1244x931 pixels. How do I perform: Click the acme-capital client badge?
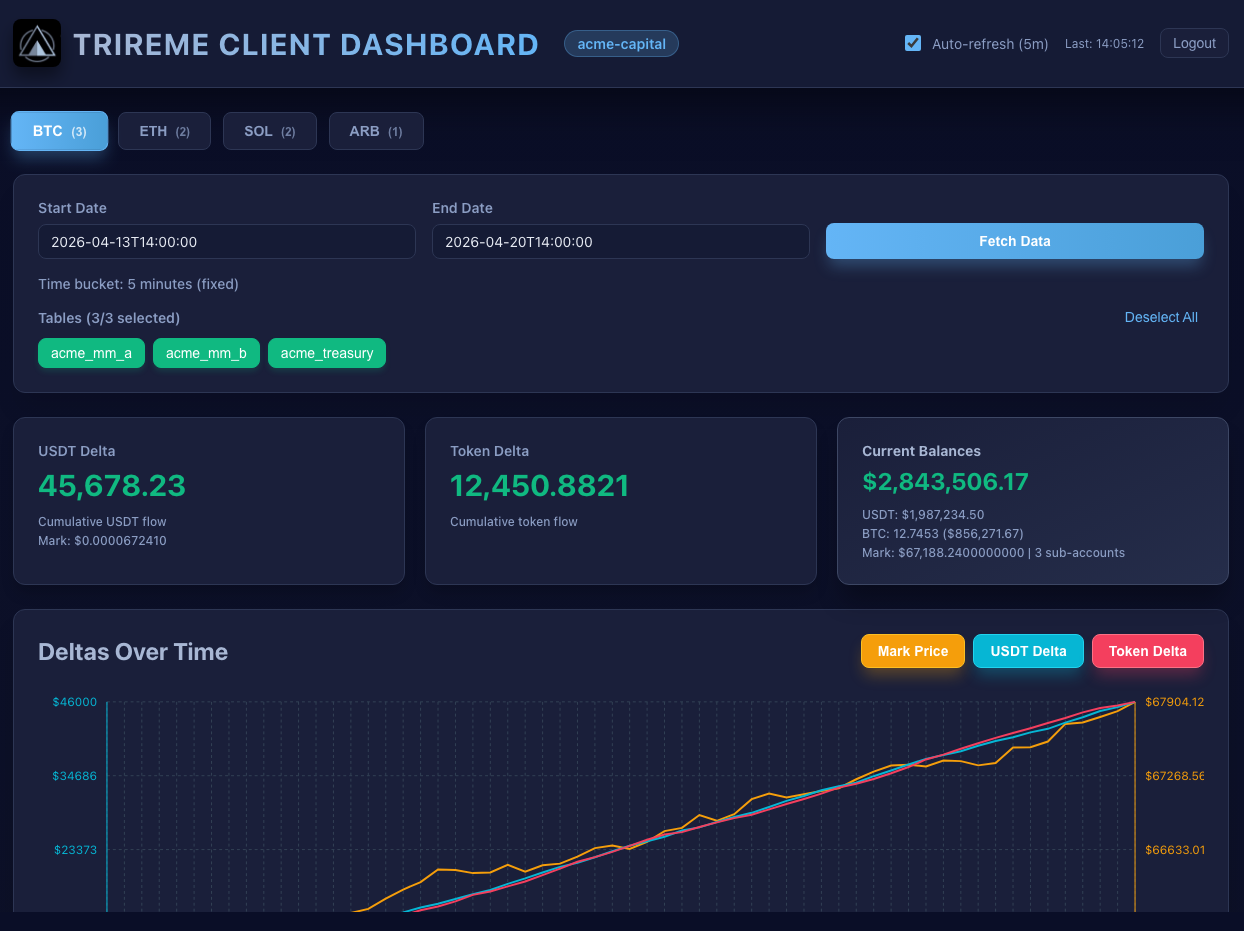coord(621,44)
